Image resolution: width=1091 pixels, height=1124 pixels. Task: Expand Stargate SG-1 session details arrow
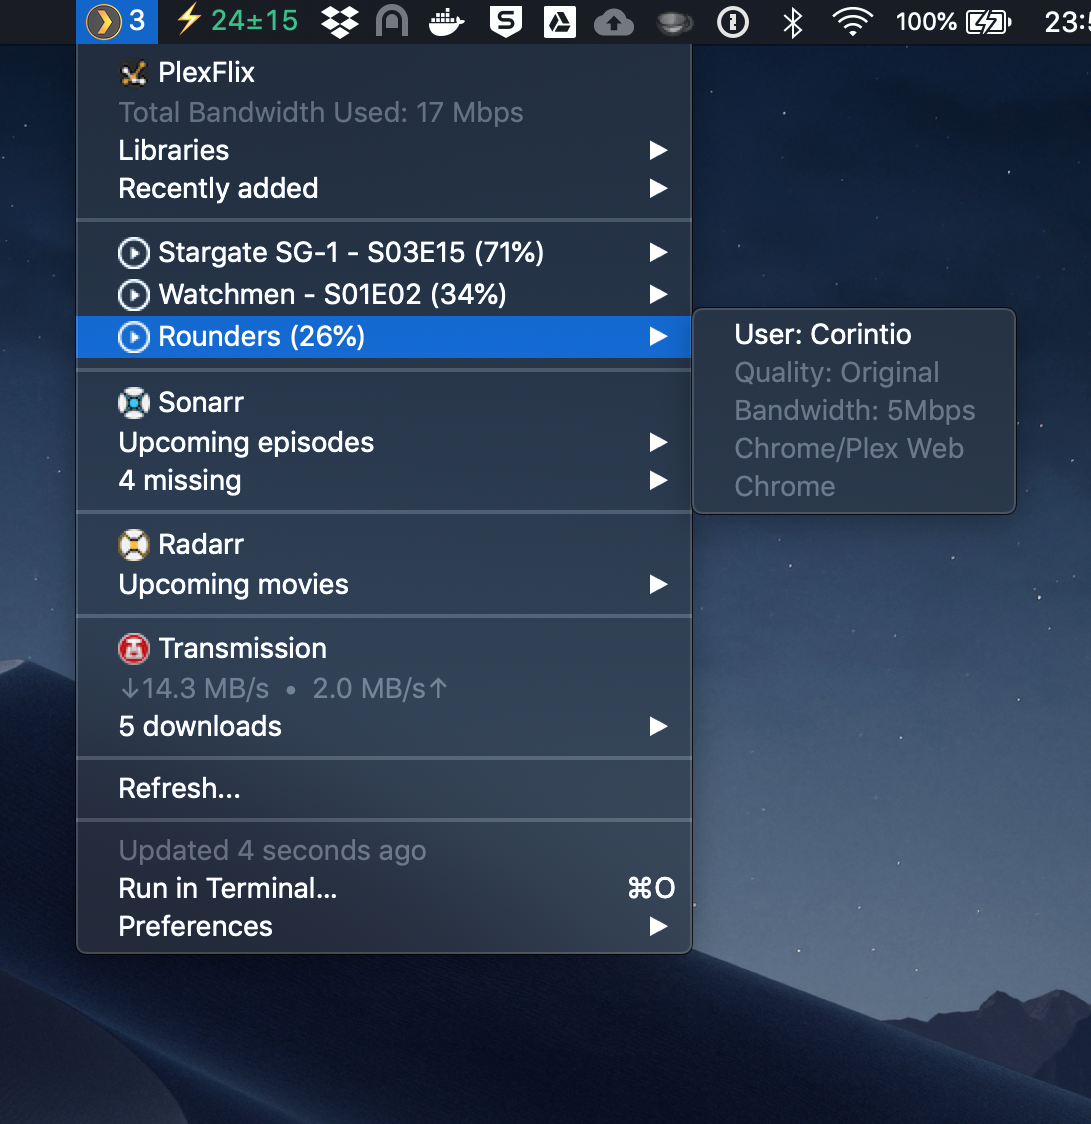pyautogui.click(x=658, y=252)
